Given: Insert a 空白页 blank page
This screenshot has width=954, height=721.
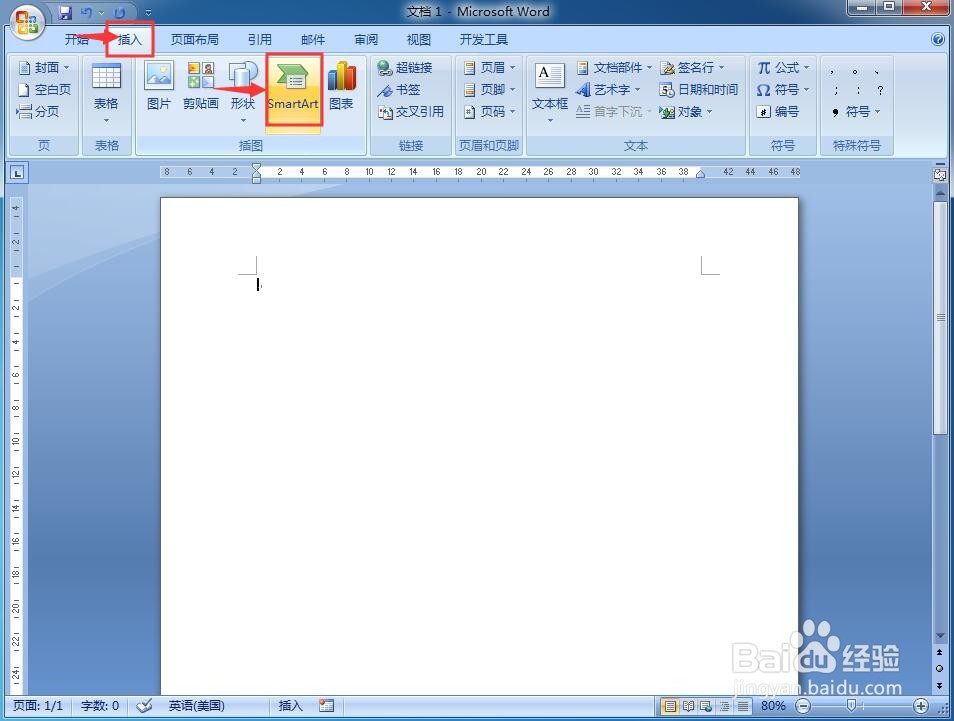Looking at the screenshot, I should click(44, 89).
